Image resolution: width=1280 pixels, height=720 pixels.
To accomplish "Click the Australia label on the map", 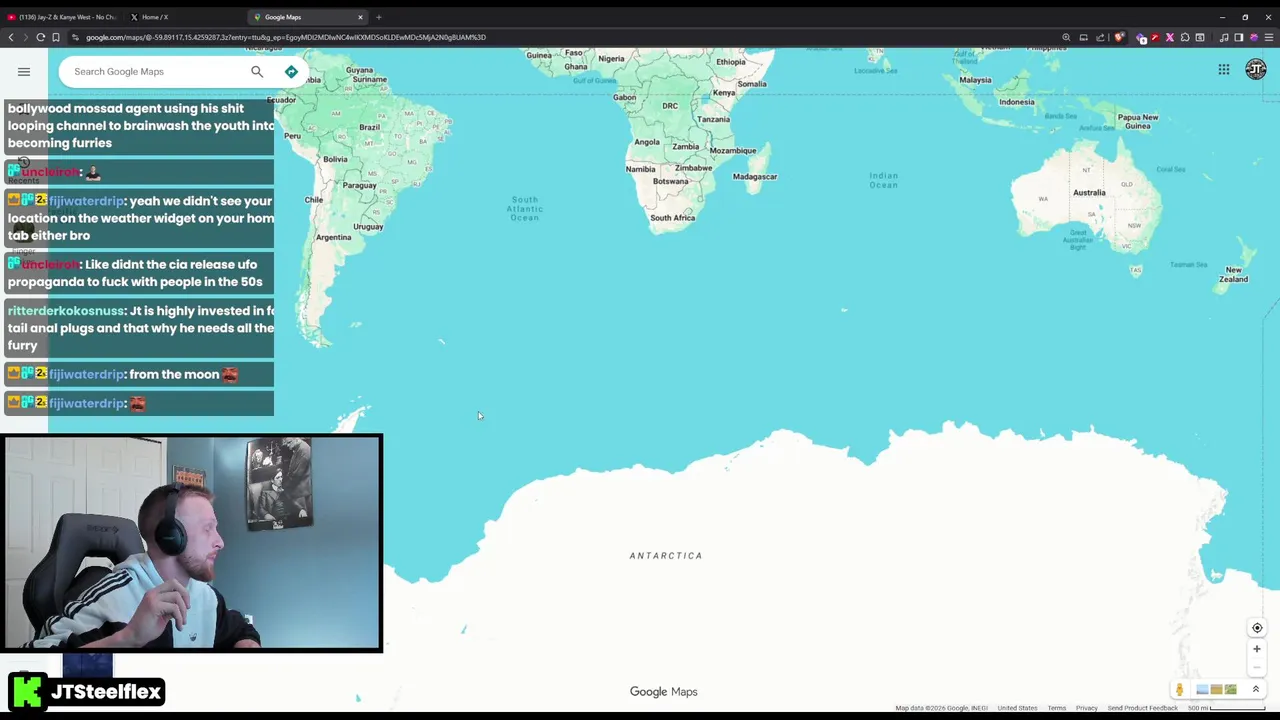I will (x=1089, y=192).
